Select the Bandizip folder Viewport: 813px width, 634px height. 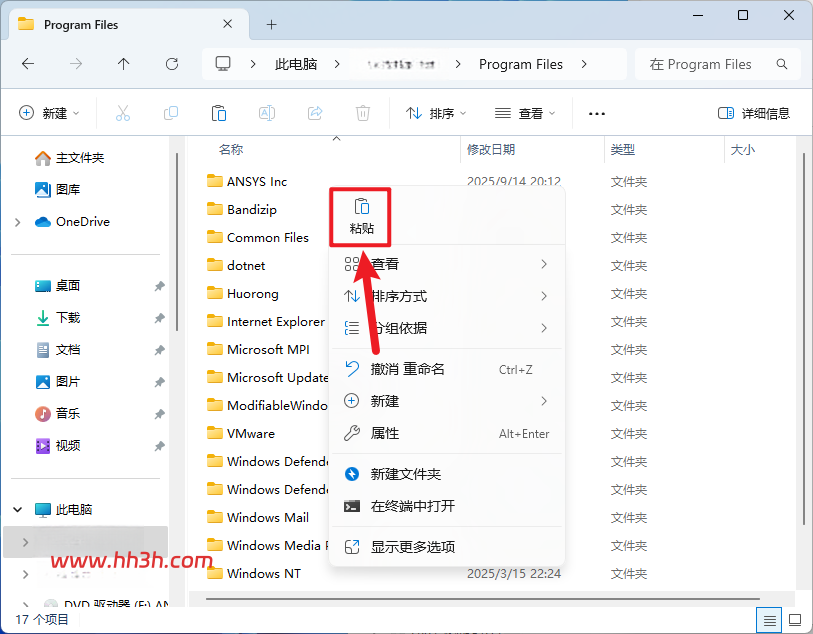(242, 209)
